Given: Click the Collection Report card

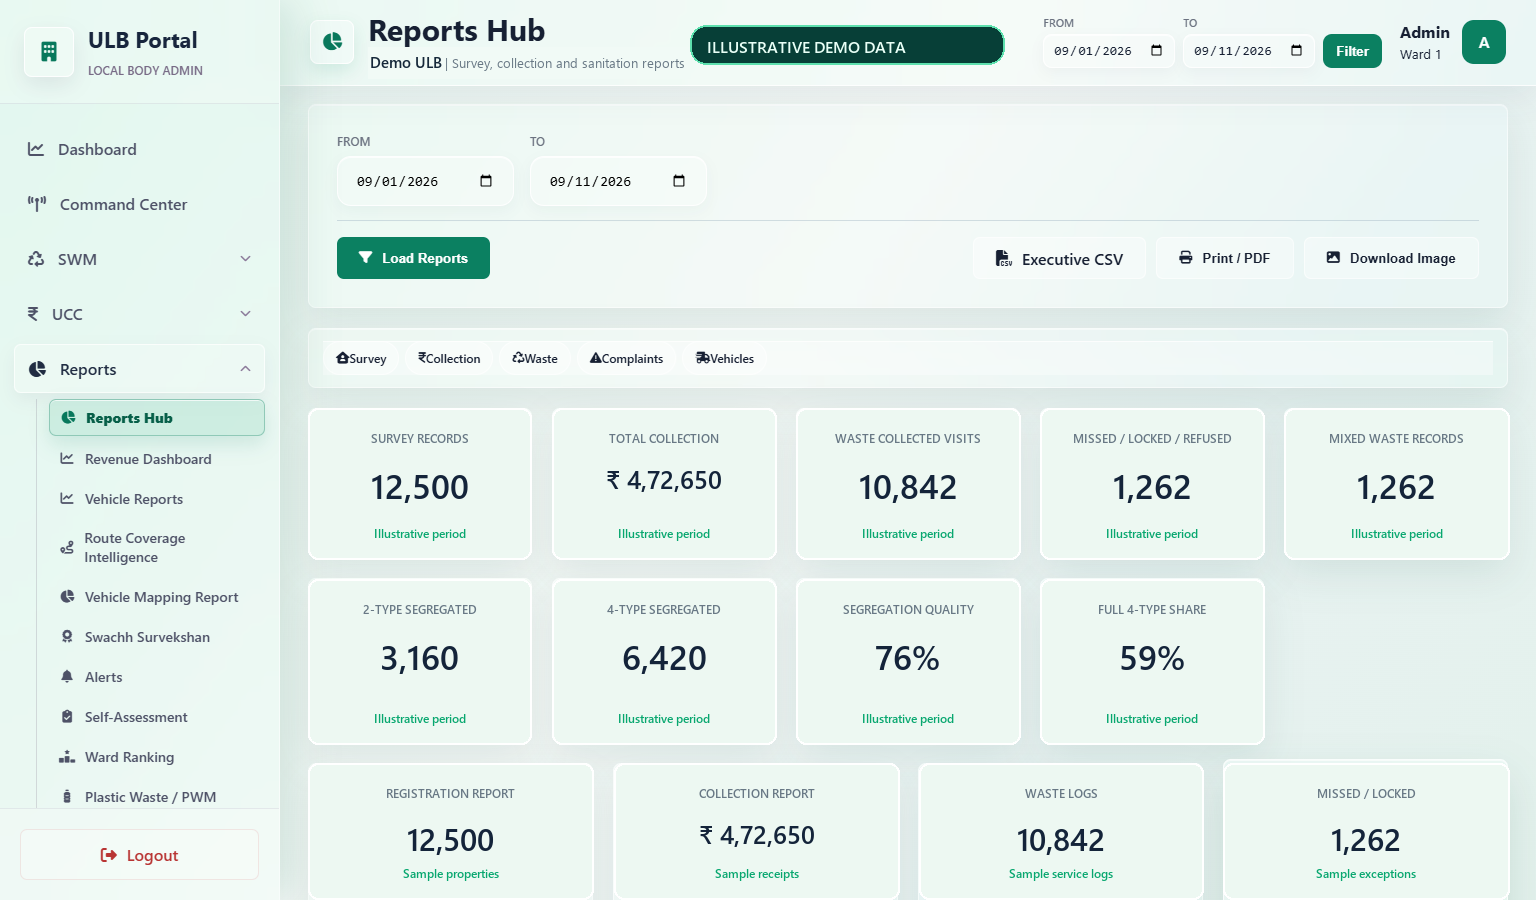Looking at the screenshot, I should [x=756, y=832].
